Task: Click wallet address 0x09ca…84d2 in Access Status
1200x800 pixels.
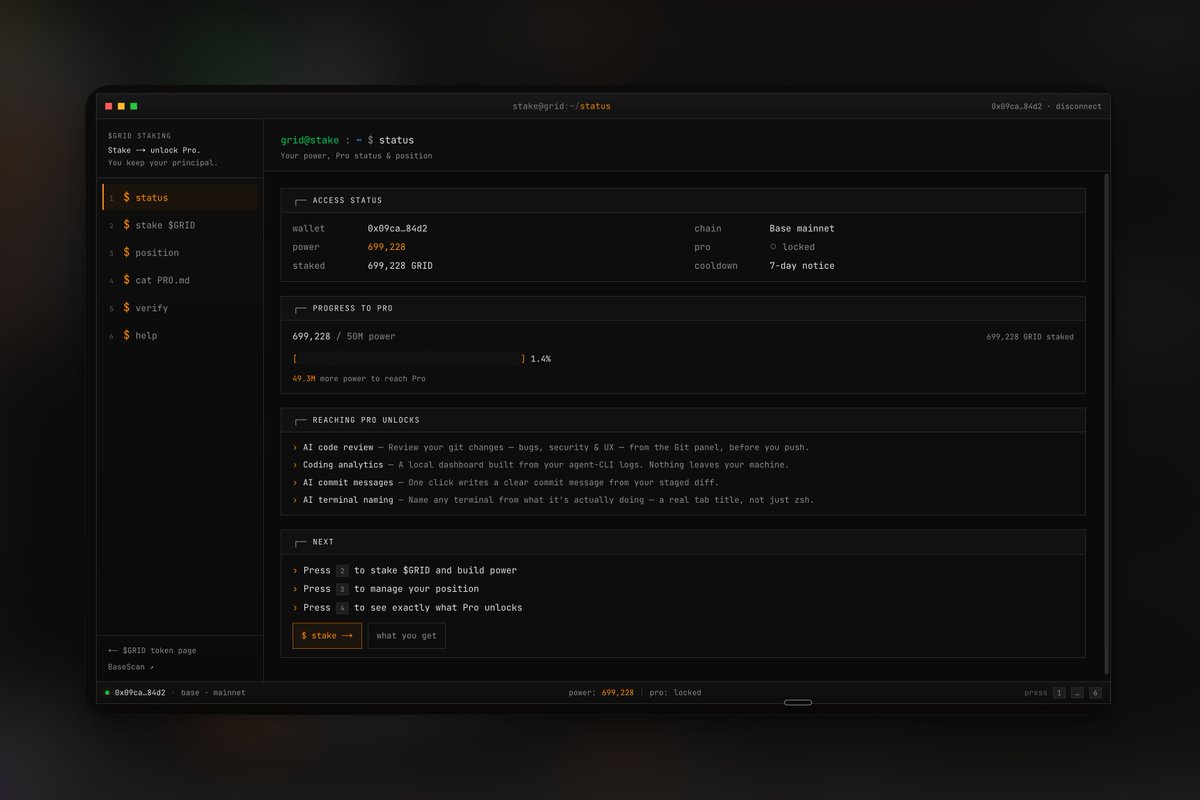Action: [397, 228]
